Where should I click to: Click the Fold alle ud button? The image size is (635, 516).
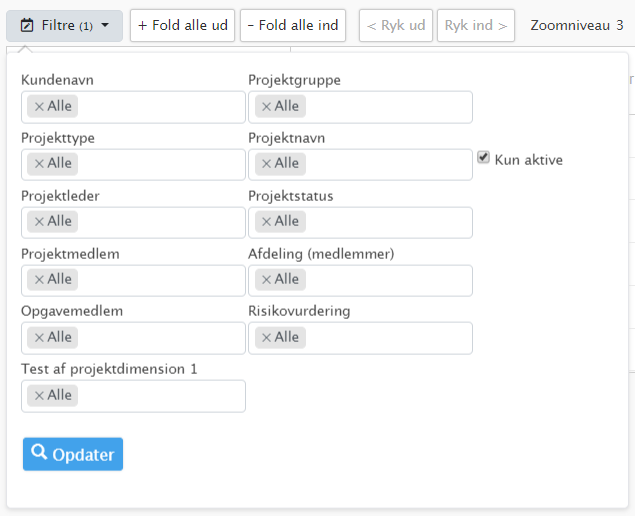pyautogui.click(x=182, y=26)
